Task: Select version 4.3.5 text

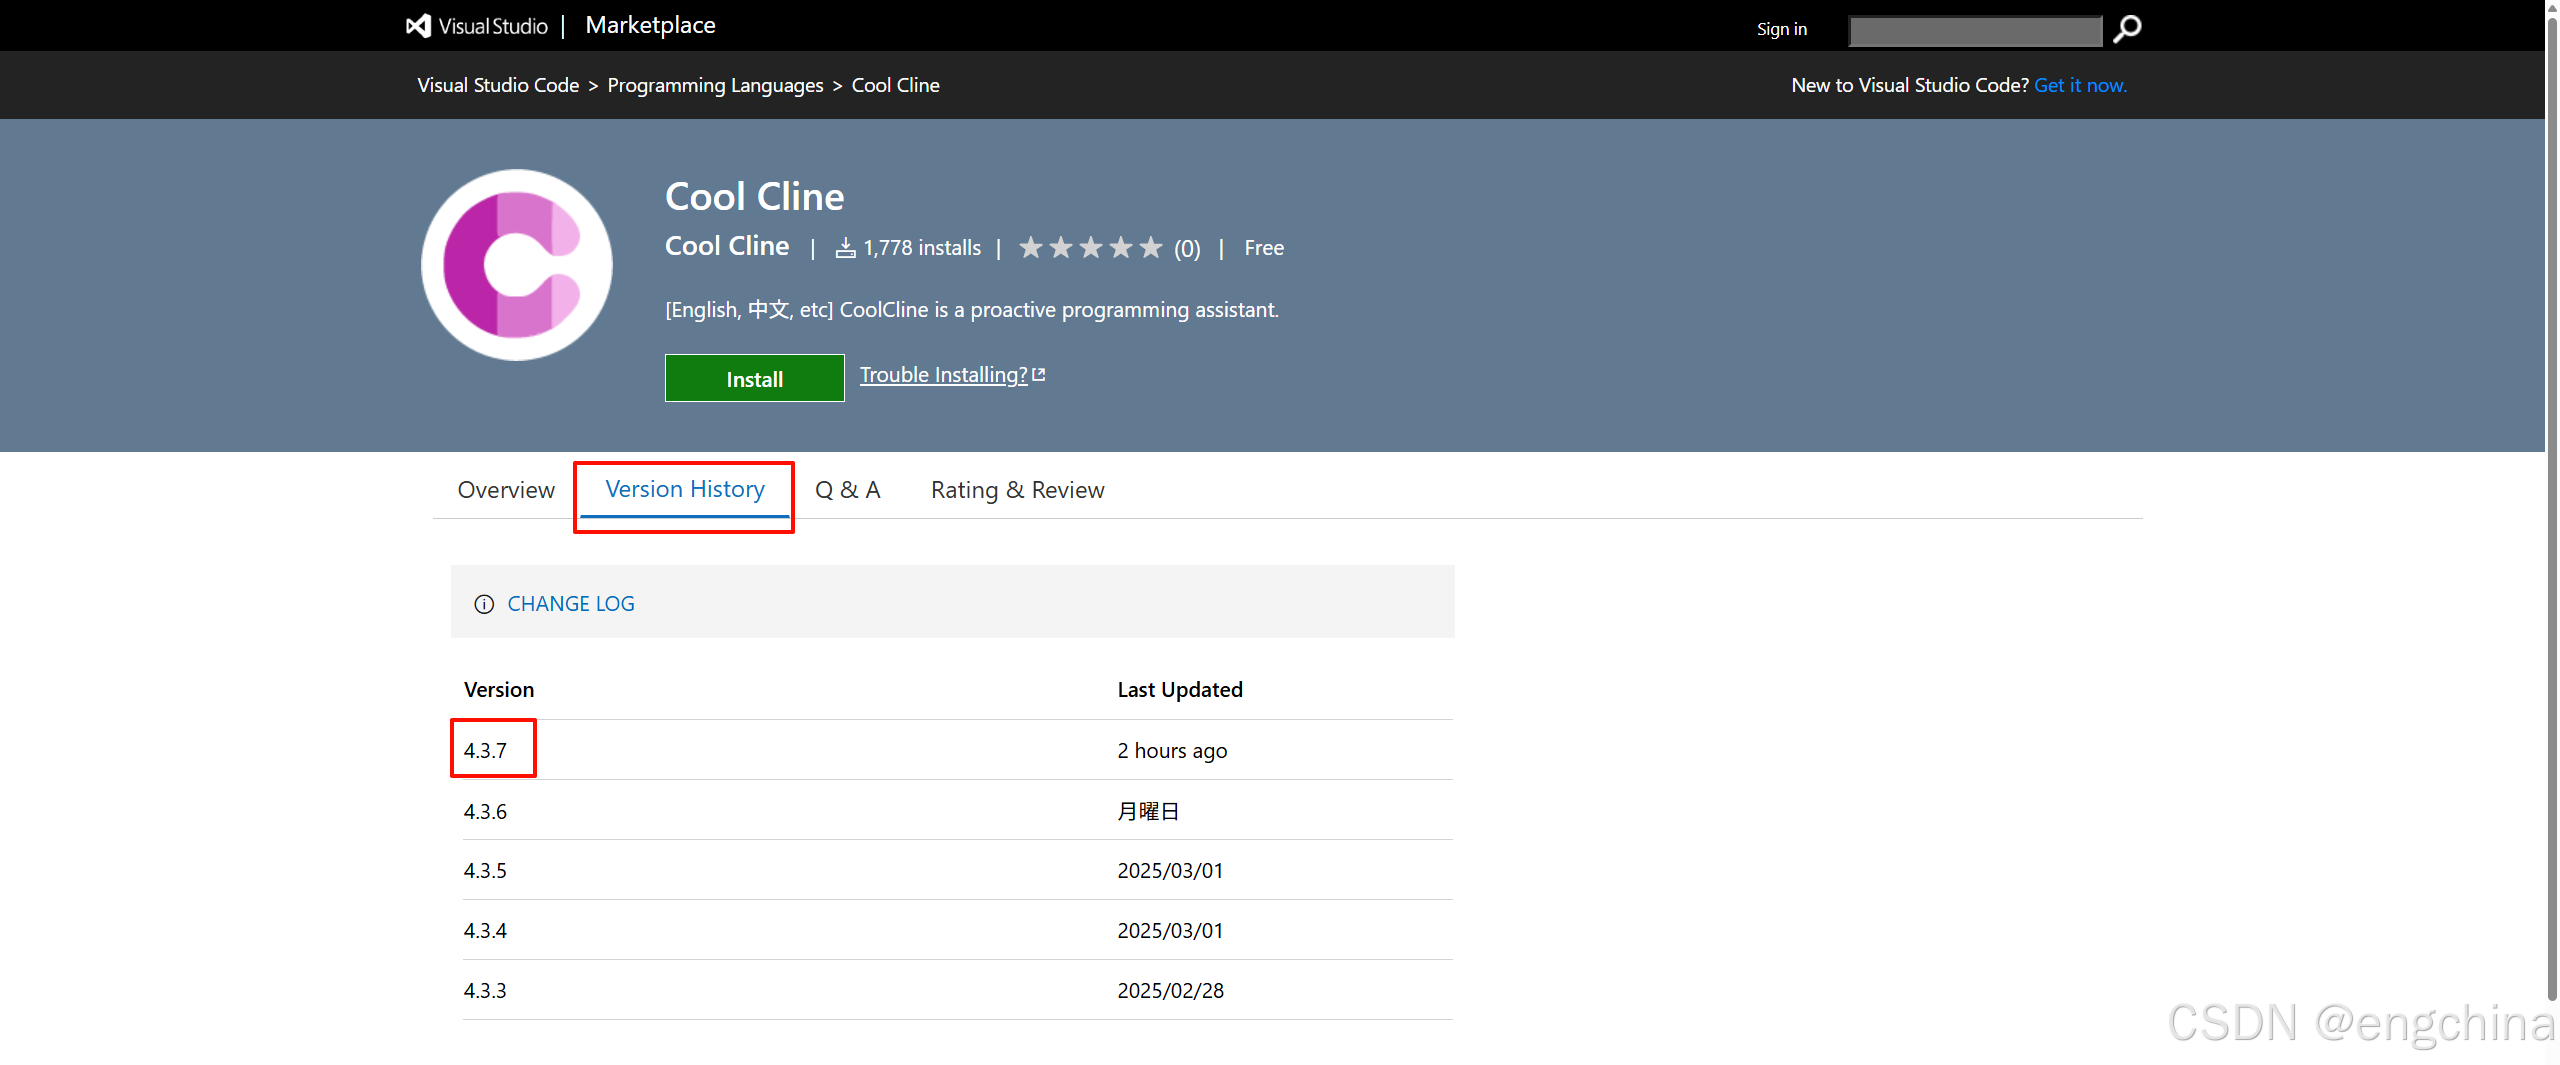Action: point(485,871)
